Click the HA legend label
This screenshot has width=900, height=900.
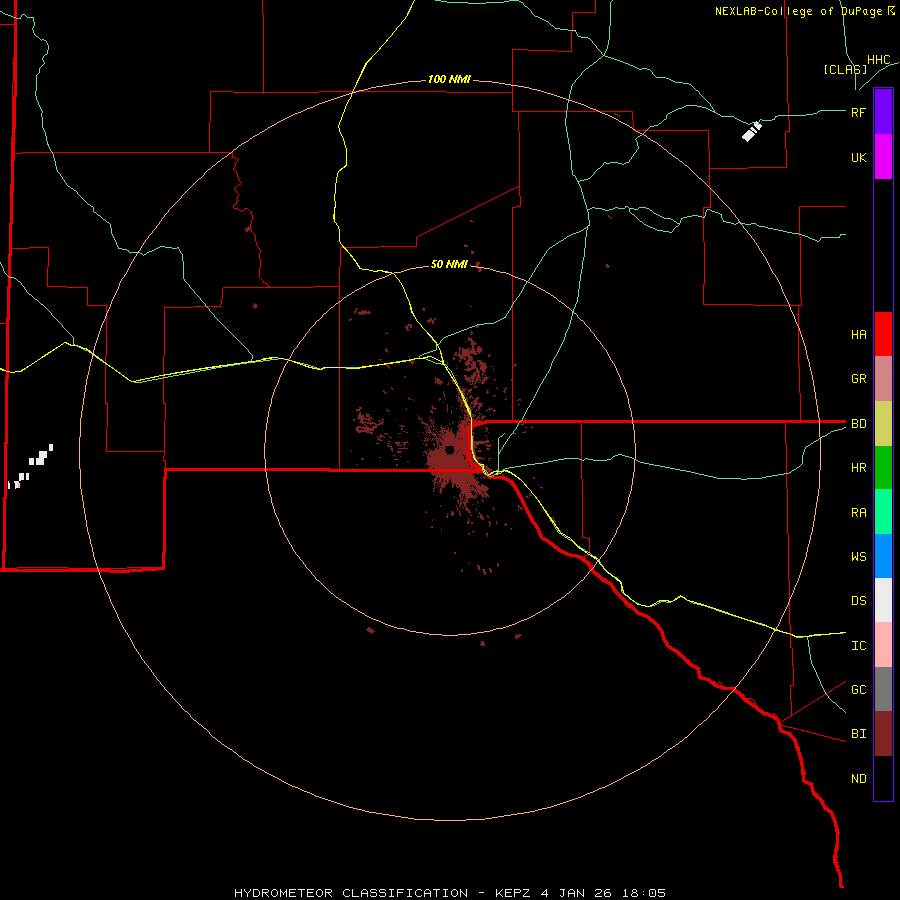858,334
